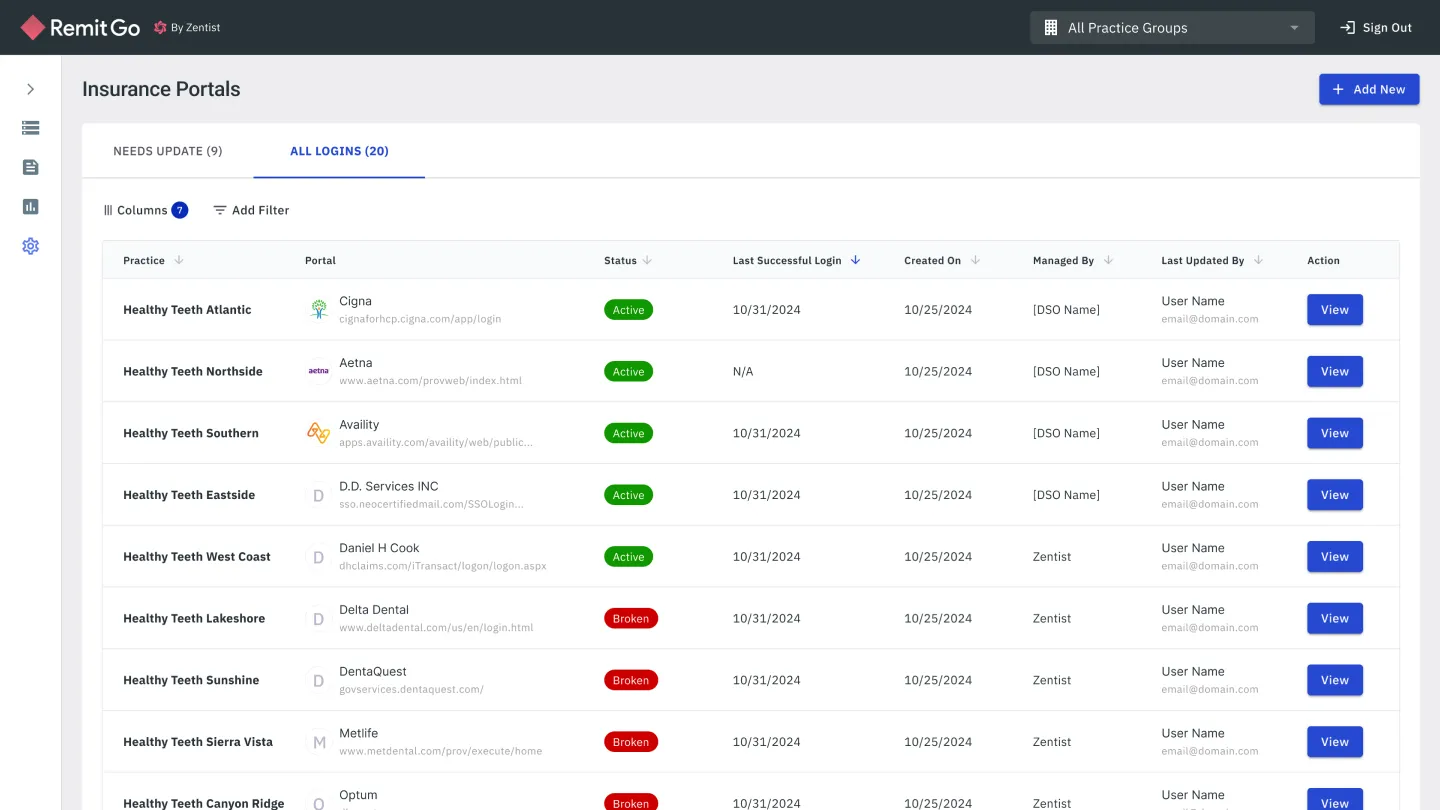View the Healthy Teeth Lakeshore login
The height and width of the screenshot is (810, 1440).
(1334, 618)
